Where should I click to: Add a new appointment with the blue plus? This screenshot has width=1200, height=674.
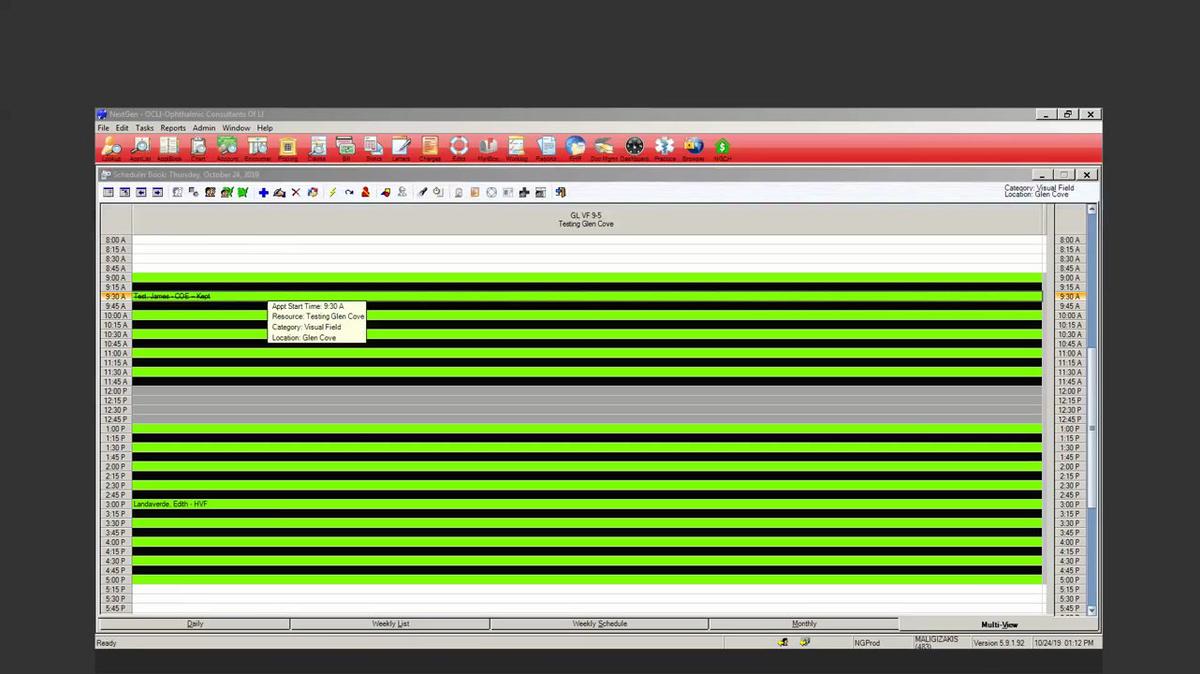tap(263, 192)
